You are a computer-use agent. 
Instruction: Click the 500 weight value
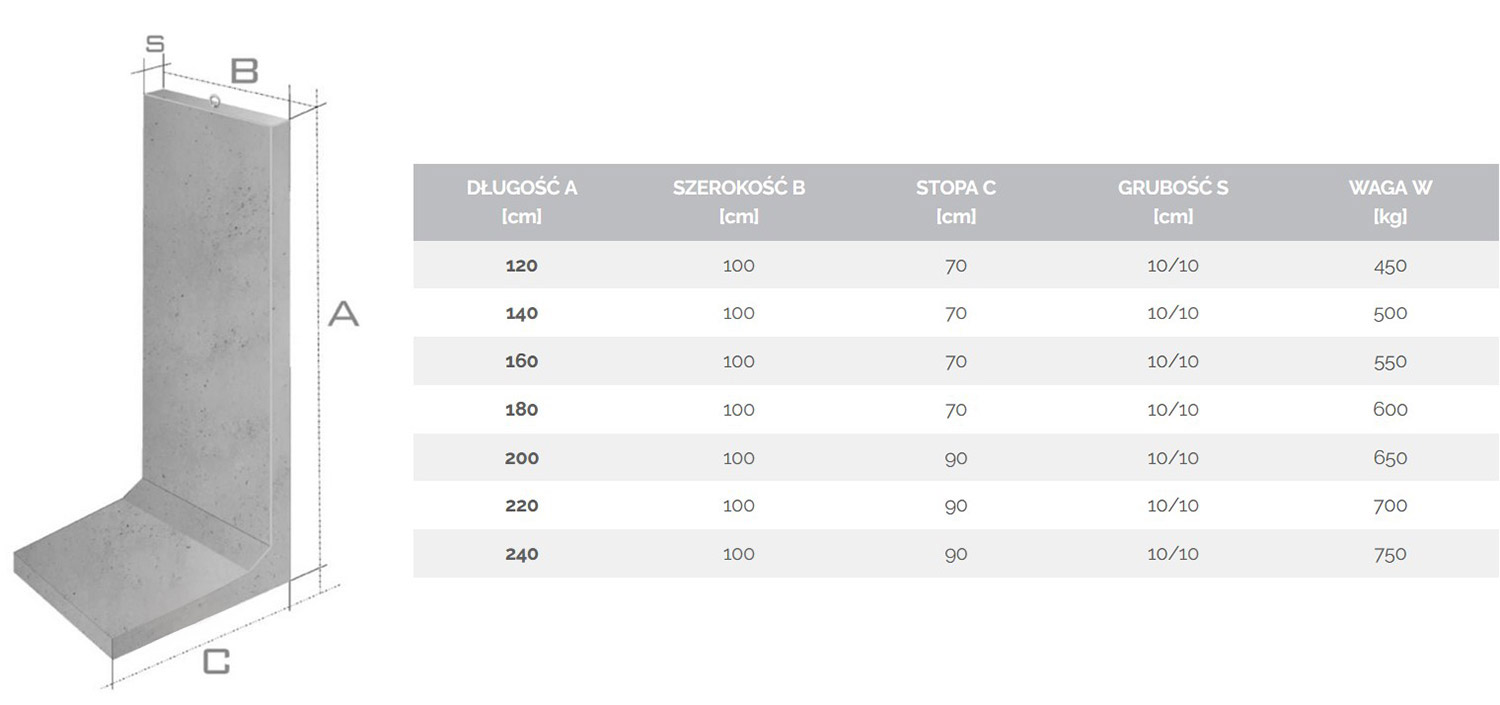coord(1390,314)
